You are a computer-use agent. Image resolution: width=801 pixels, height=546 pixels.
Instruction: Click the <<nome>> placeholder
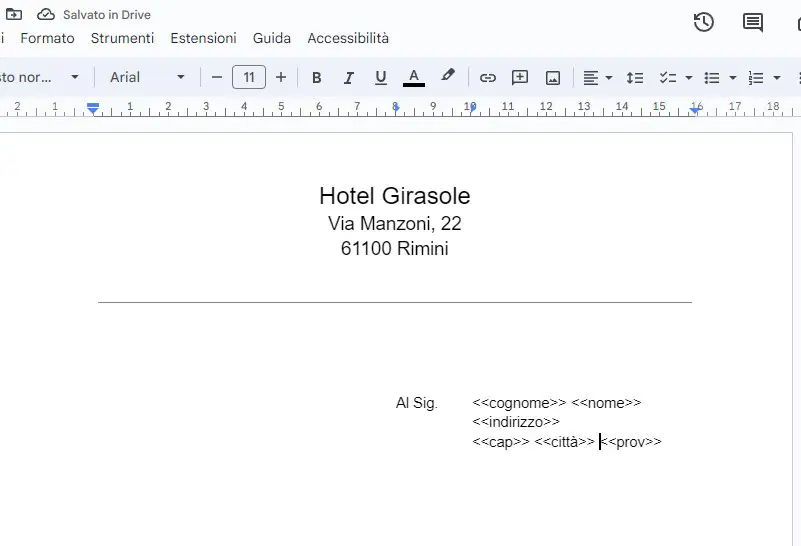(606, 403)
